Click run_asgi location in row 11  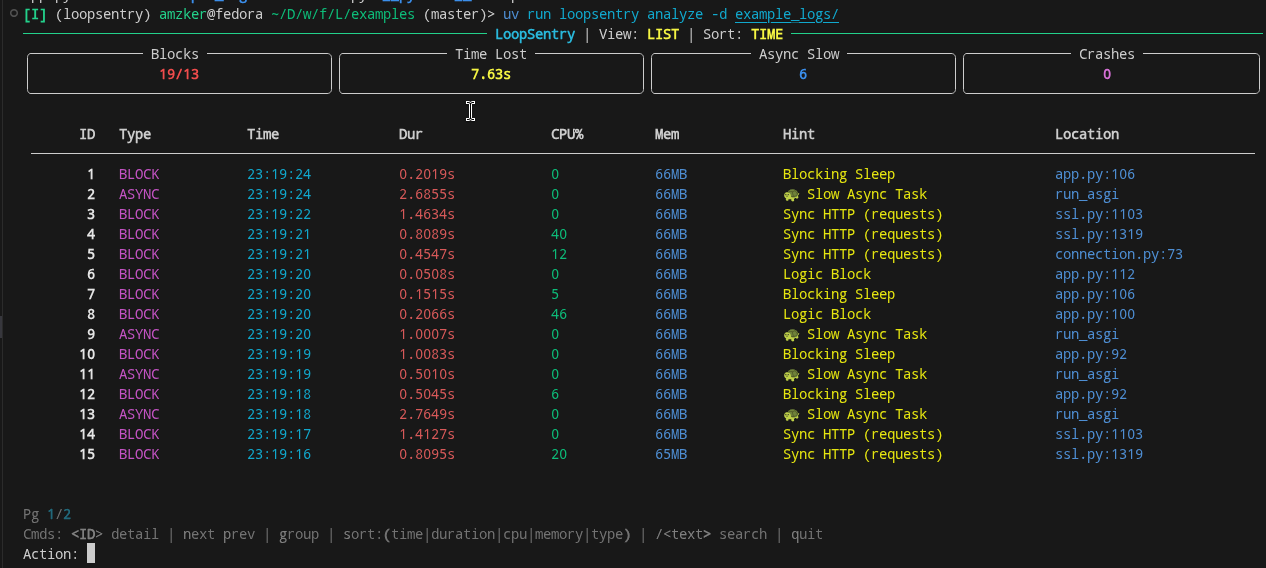1087,374
